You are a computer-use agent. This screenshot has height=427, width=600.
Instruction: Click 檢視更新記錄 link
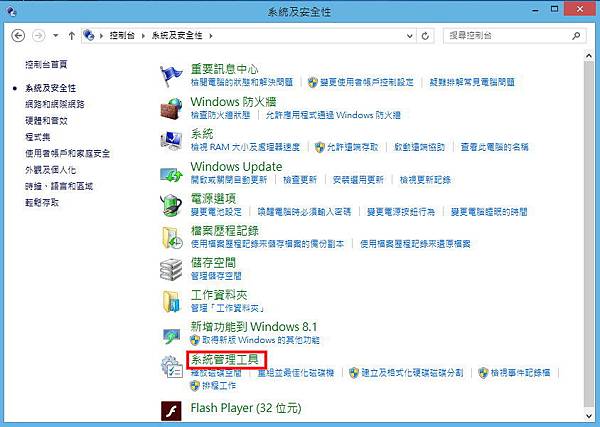point(425,179)
